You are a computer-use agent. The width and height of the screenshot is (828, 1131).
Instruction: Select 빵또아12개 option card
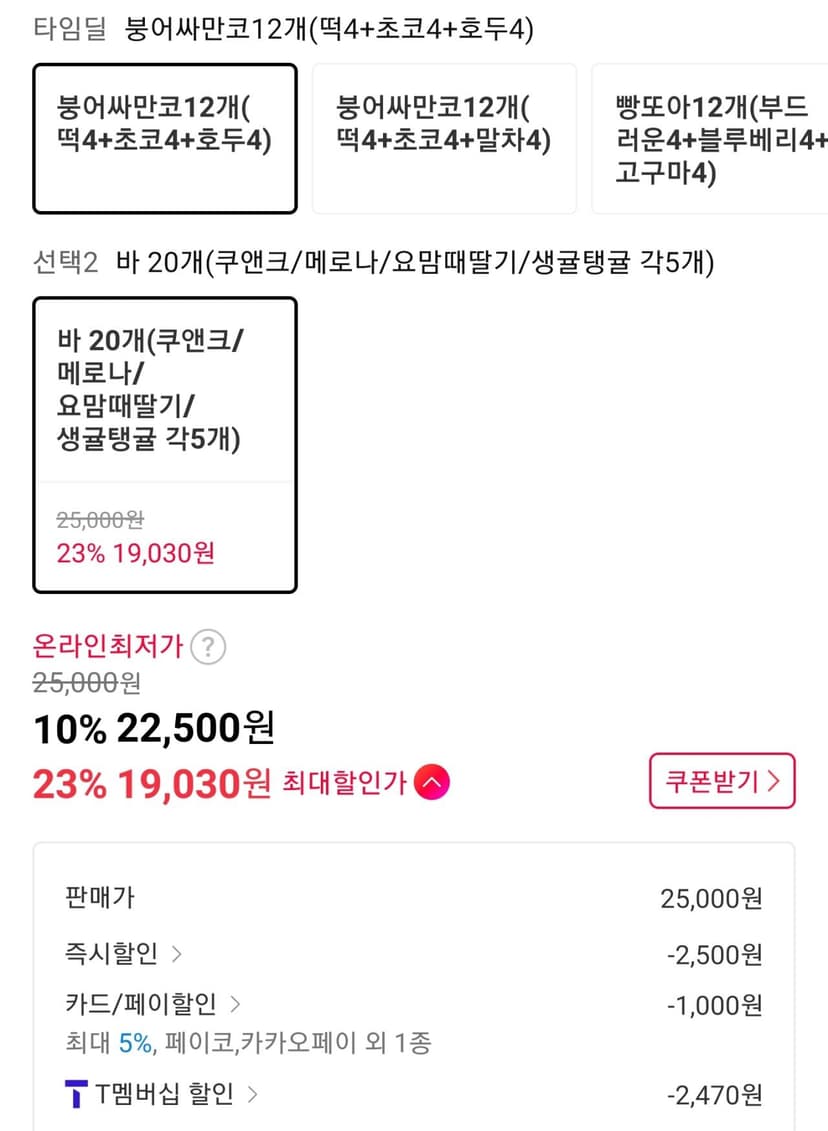710,138
